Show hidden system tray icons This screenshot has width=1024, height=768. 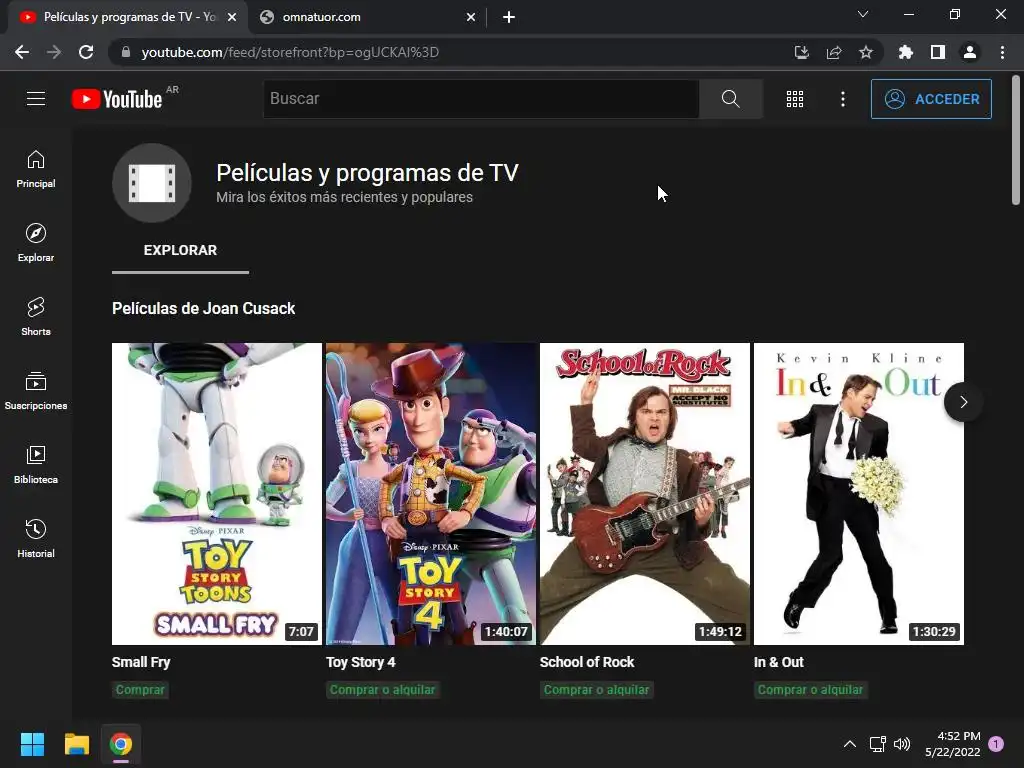(x=850, y=744)
